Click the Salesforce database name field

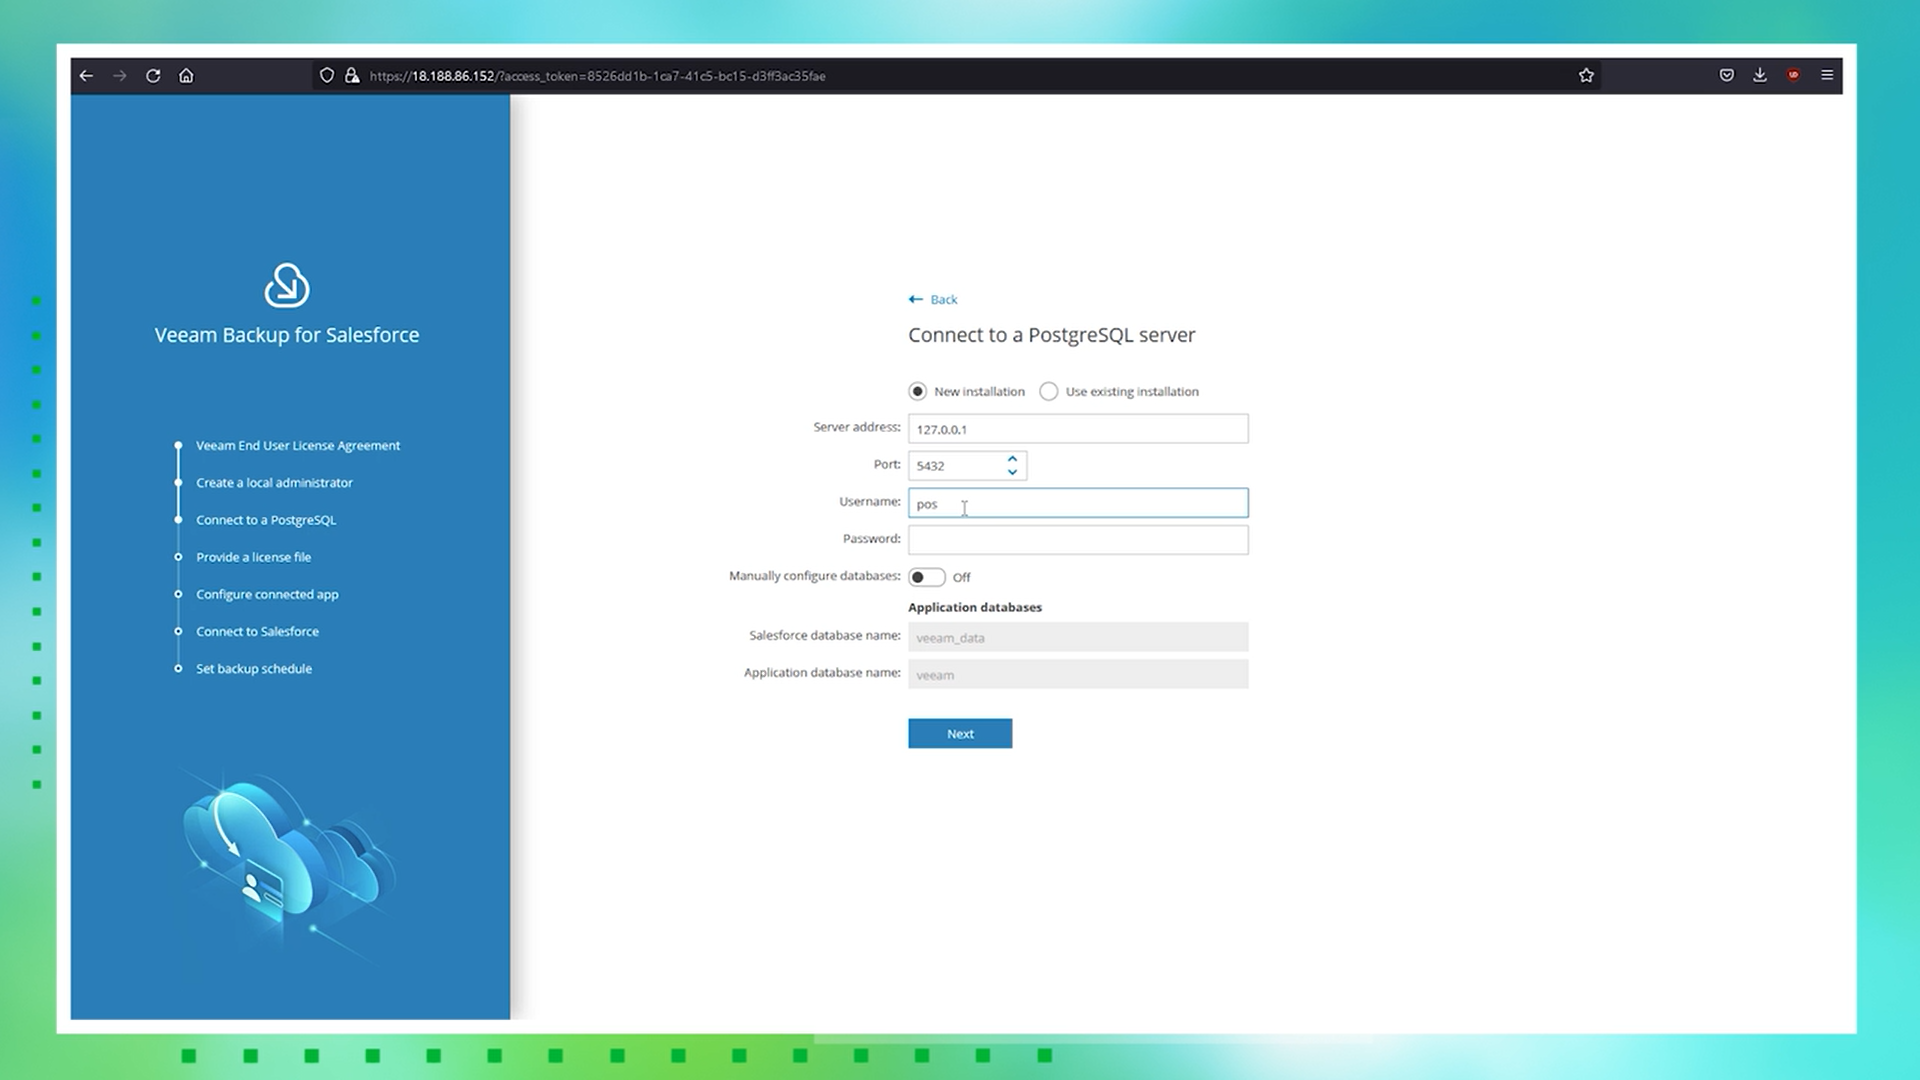pyautogui.click(x=1078, y=637)
